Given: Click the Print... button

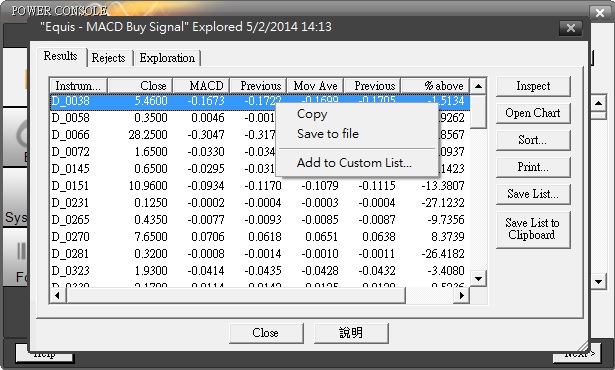Looking at the screenshot, I should tap(533, 167).
